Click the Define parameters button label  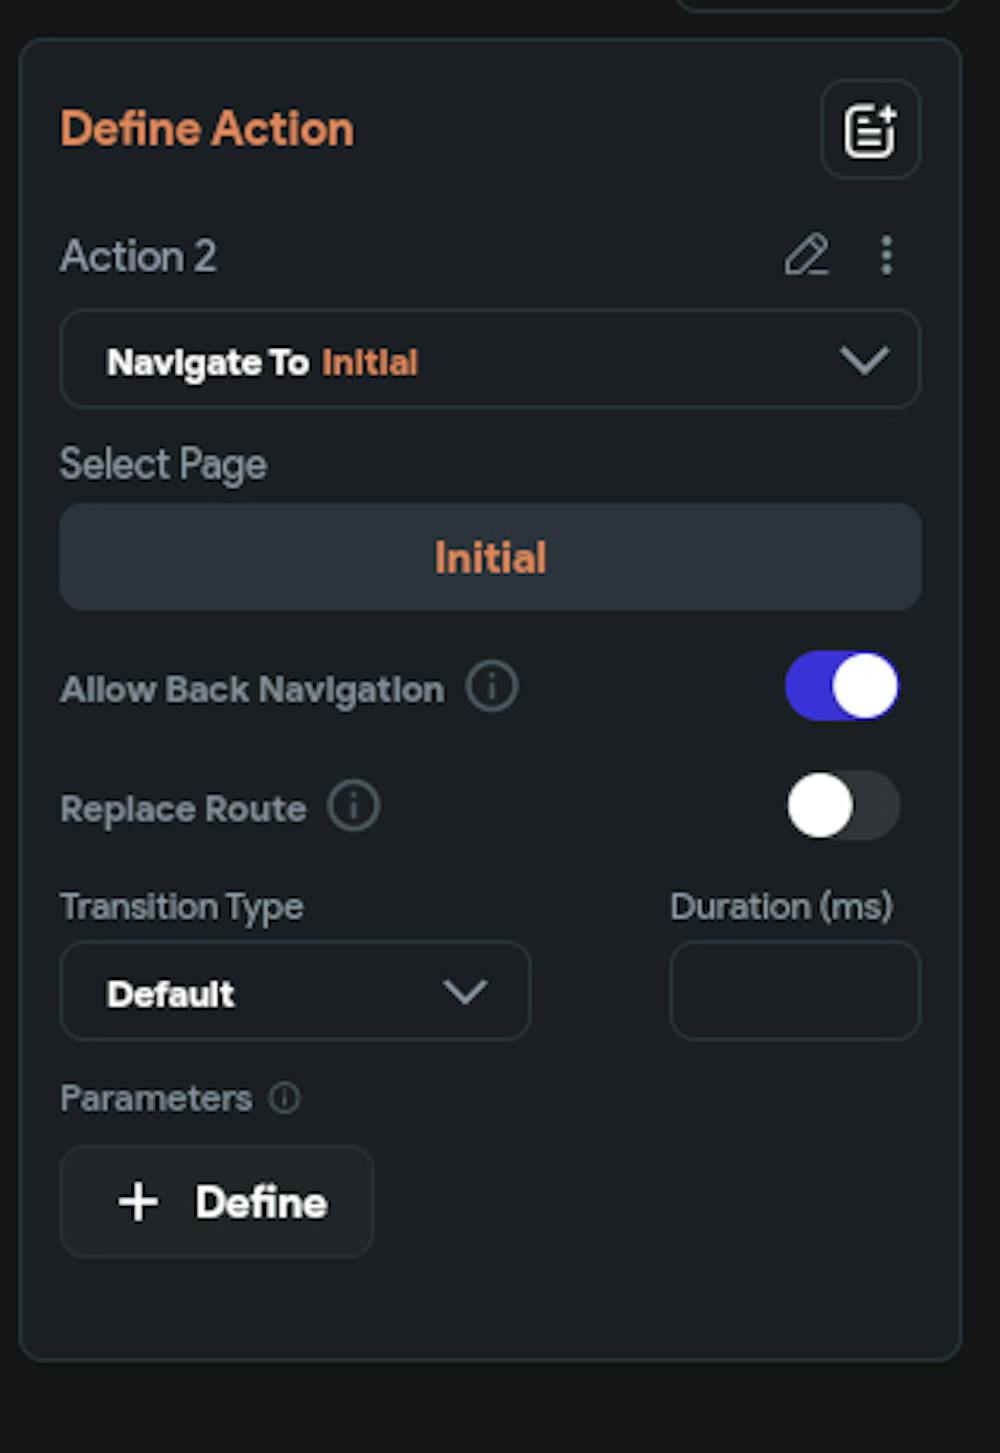[x=261, y=1202]
